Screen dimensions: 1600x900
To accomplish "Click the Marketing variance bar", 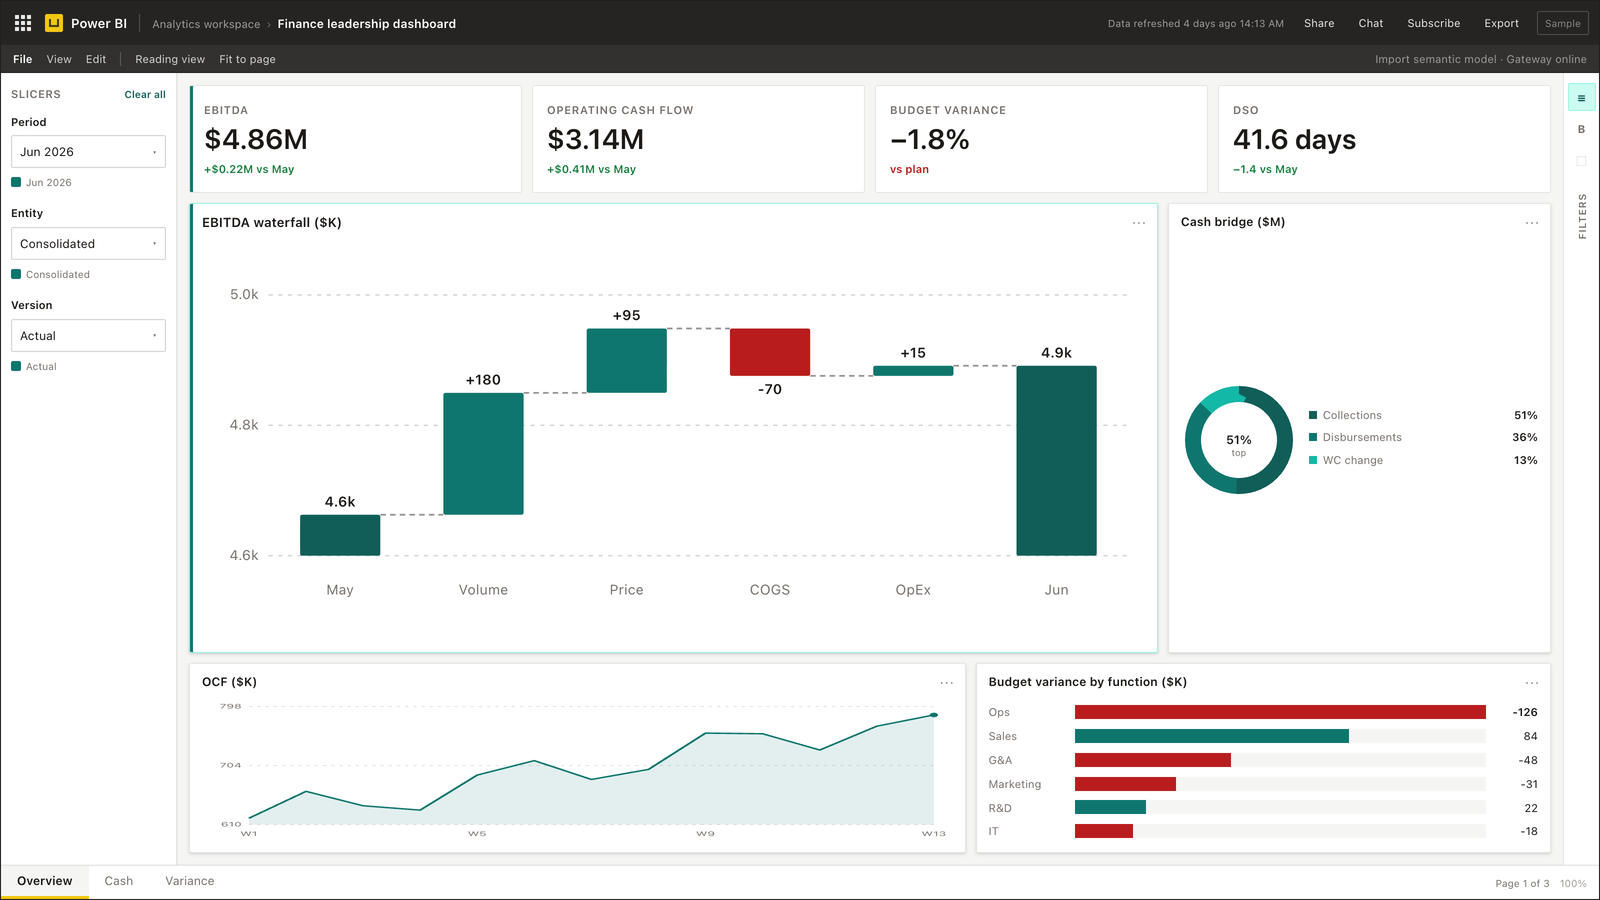I will click(x=1125, y=784).
